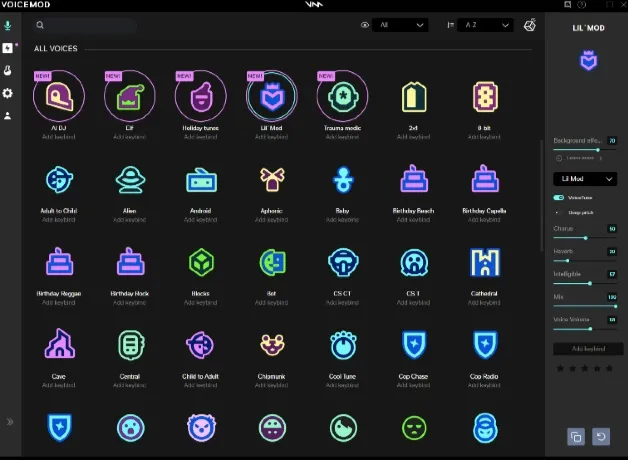Open the All filter dropdown
628x460 pixels.
[x=400, y=25]
